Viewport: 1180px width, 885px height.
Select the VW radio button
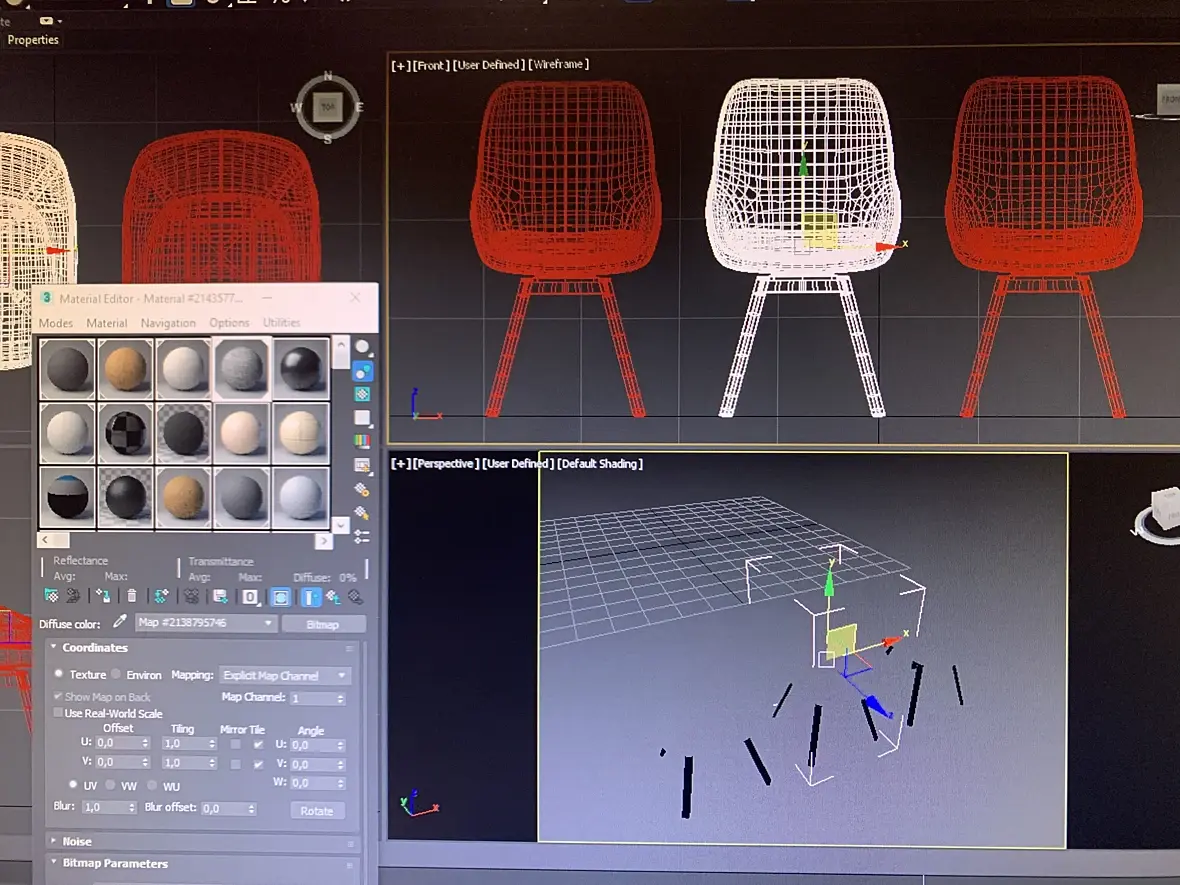[111, 785]
